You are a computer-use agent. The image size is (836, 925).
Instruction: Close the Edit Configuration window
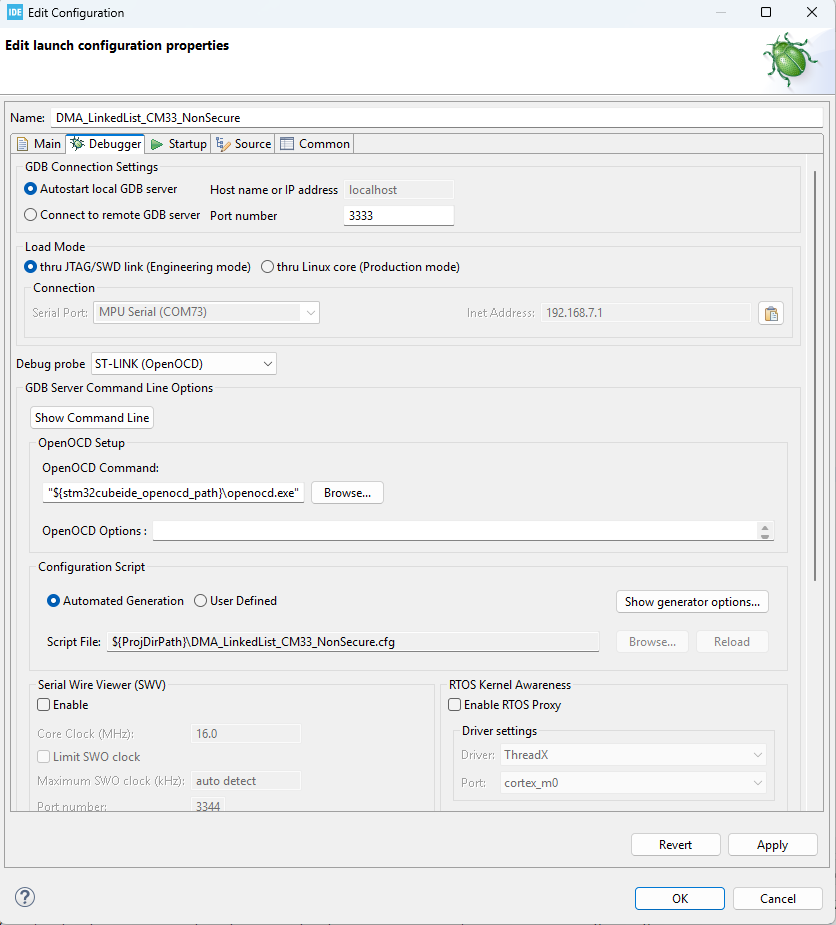tap(812, 12)
